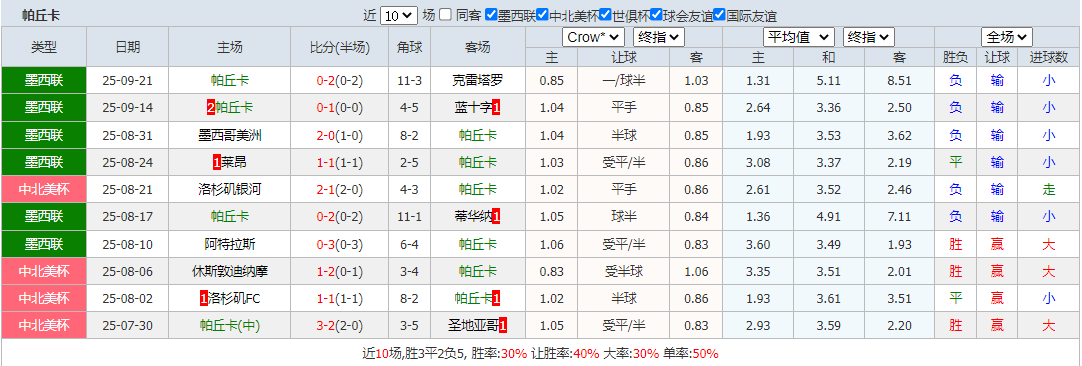Screen dimensions: 1082x366
Task: Open 洛杉矶银河 team link
Action: click(230, 190)
